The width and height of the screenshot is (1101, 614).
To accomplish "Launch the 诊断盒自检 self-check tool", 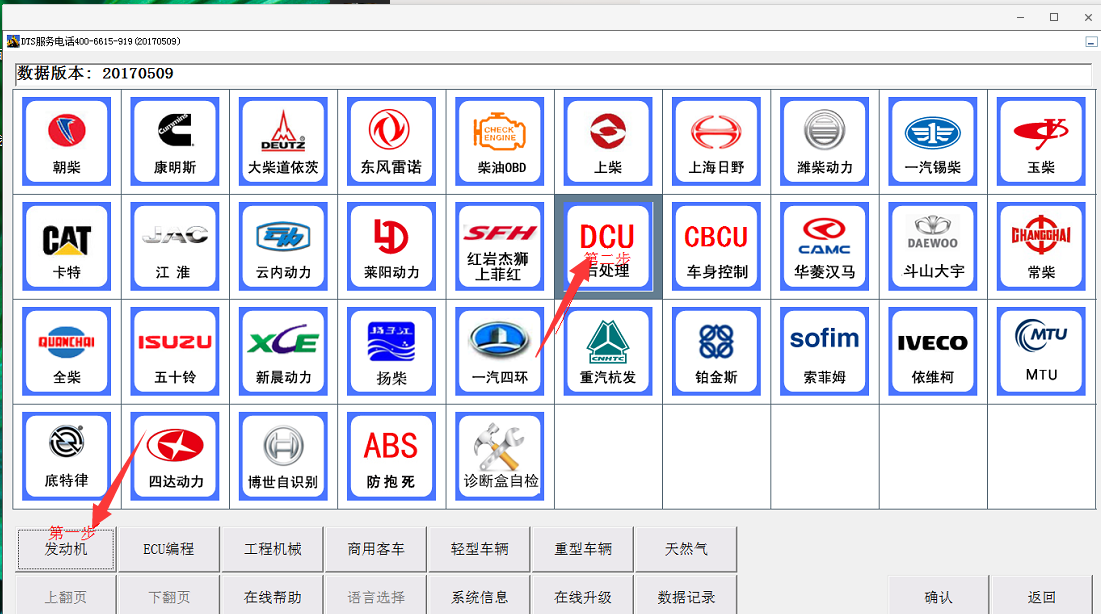I will coord(500,456).
